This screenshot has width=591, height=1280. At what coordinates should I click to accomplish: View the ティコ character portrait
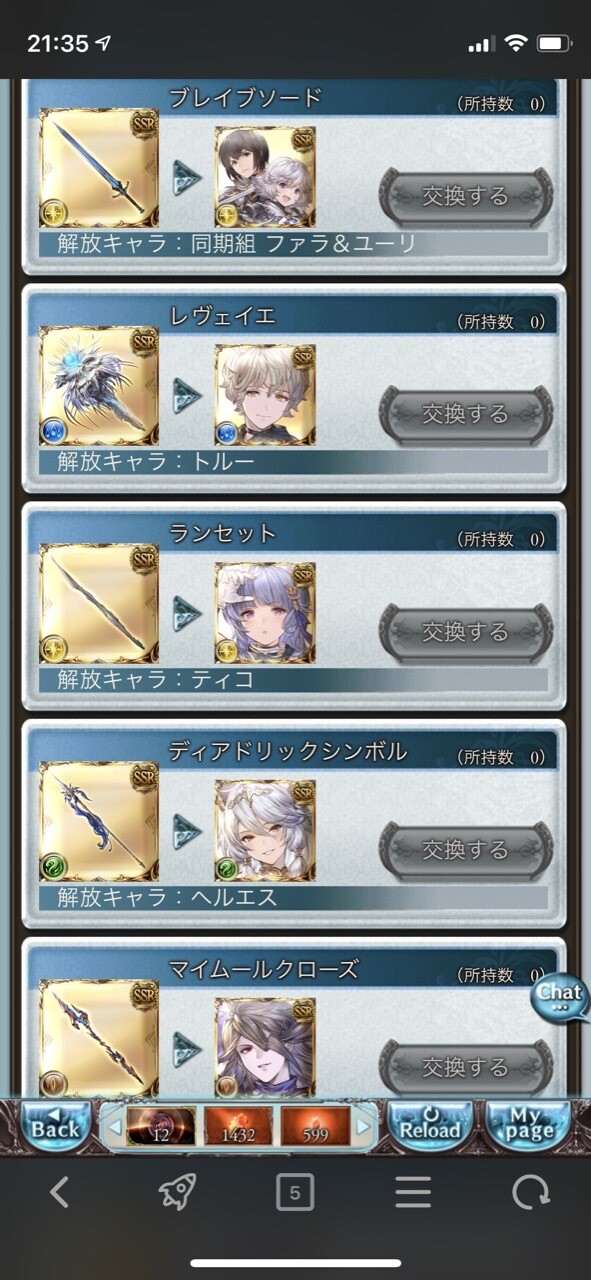(x=265, y=613)
